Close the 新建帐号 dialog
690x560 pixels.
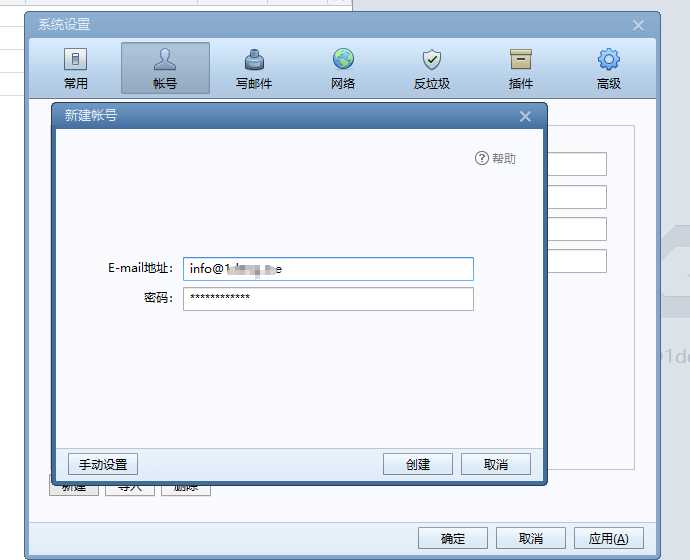(525, 117)
